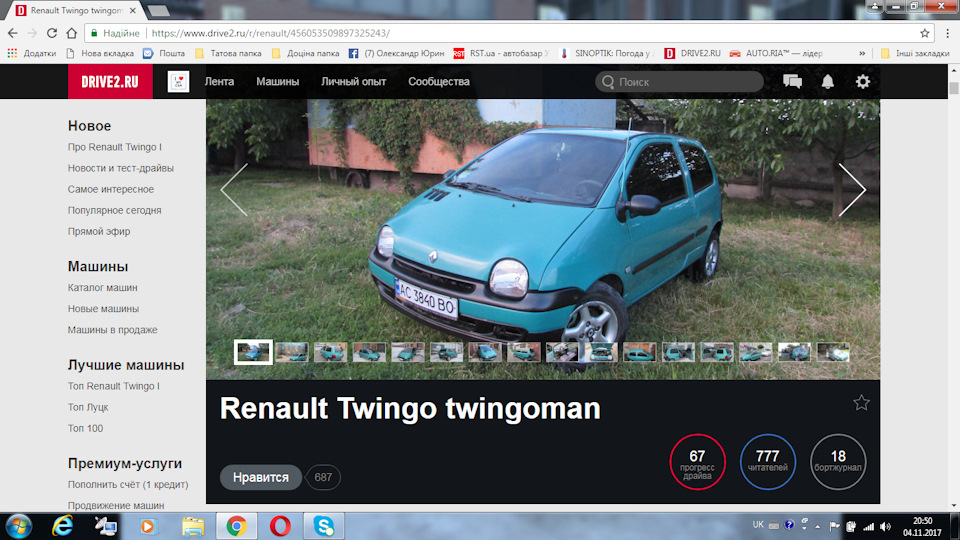Open Машины в продаже link
Viewport: 960px width, 540px height.
click(x=113, y=329)
